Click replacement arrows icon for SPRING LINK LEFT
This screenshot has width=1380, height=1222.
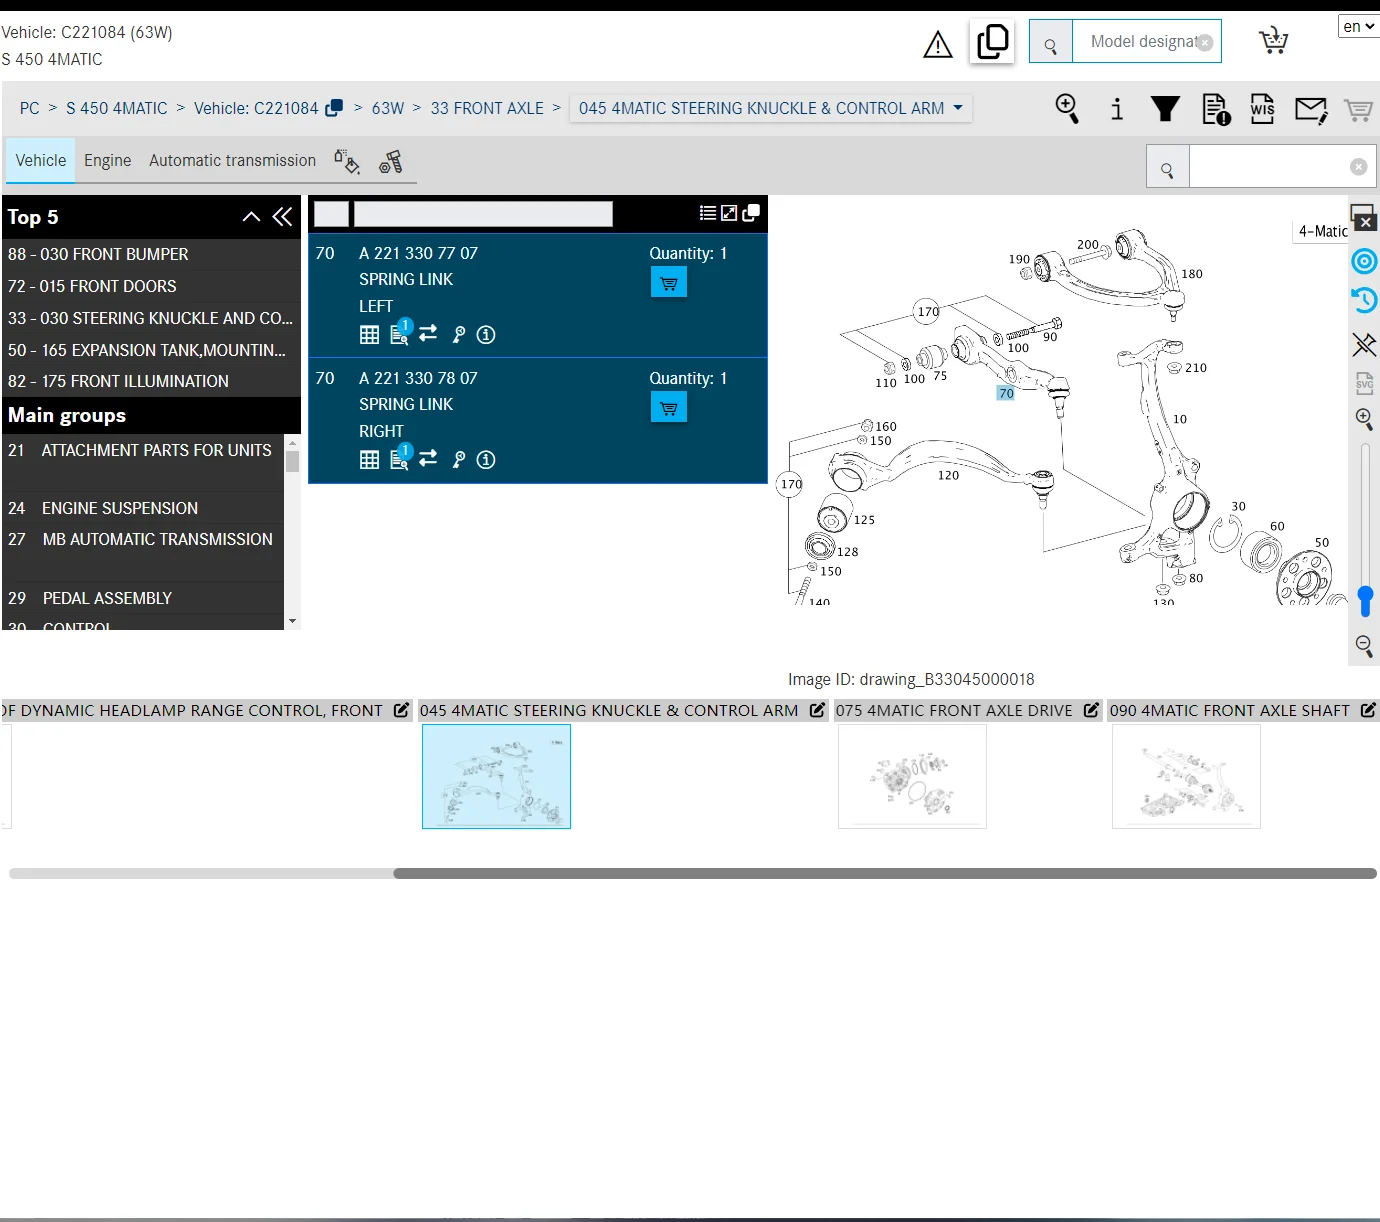pyautogui.click(x=428, y=334)
